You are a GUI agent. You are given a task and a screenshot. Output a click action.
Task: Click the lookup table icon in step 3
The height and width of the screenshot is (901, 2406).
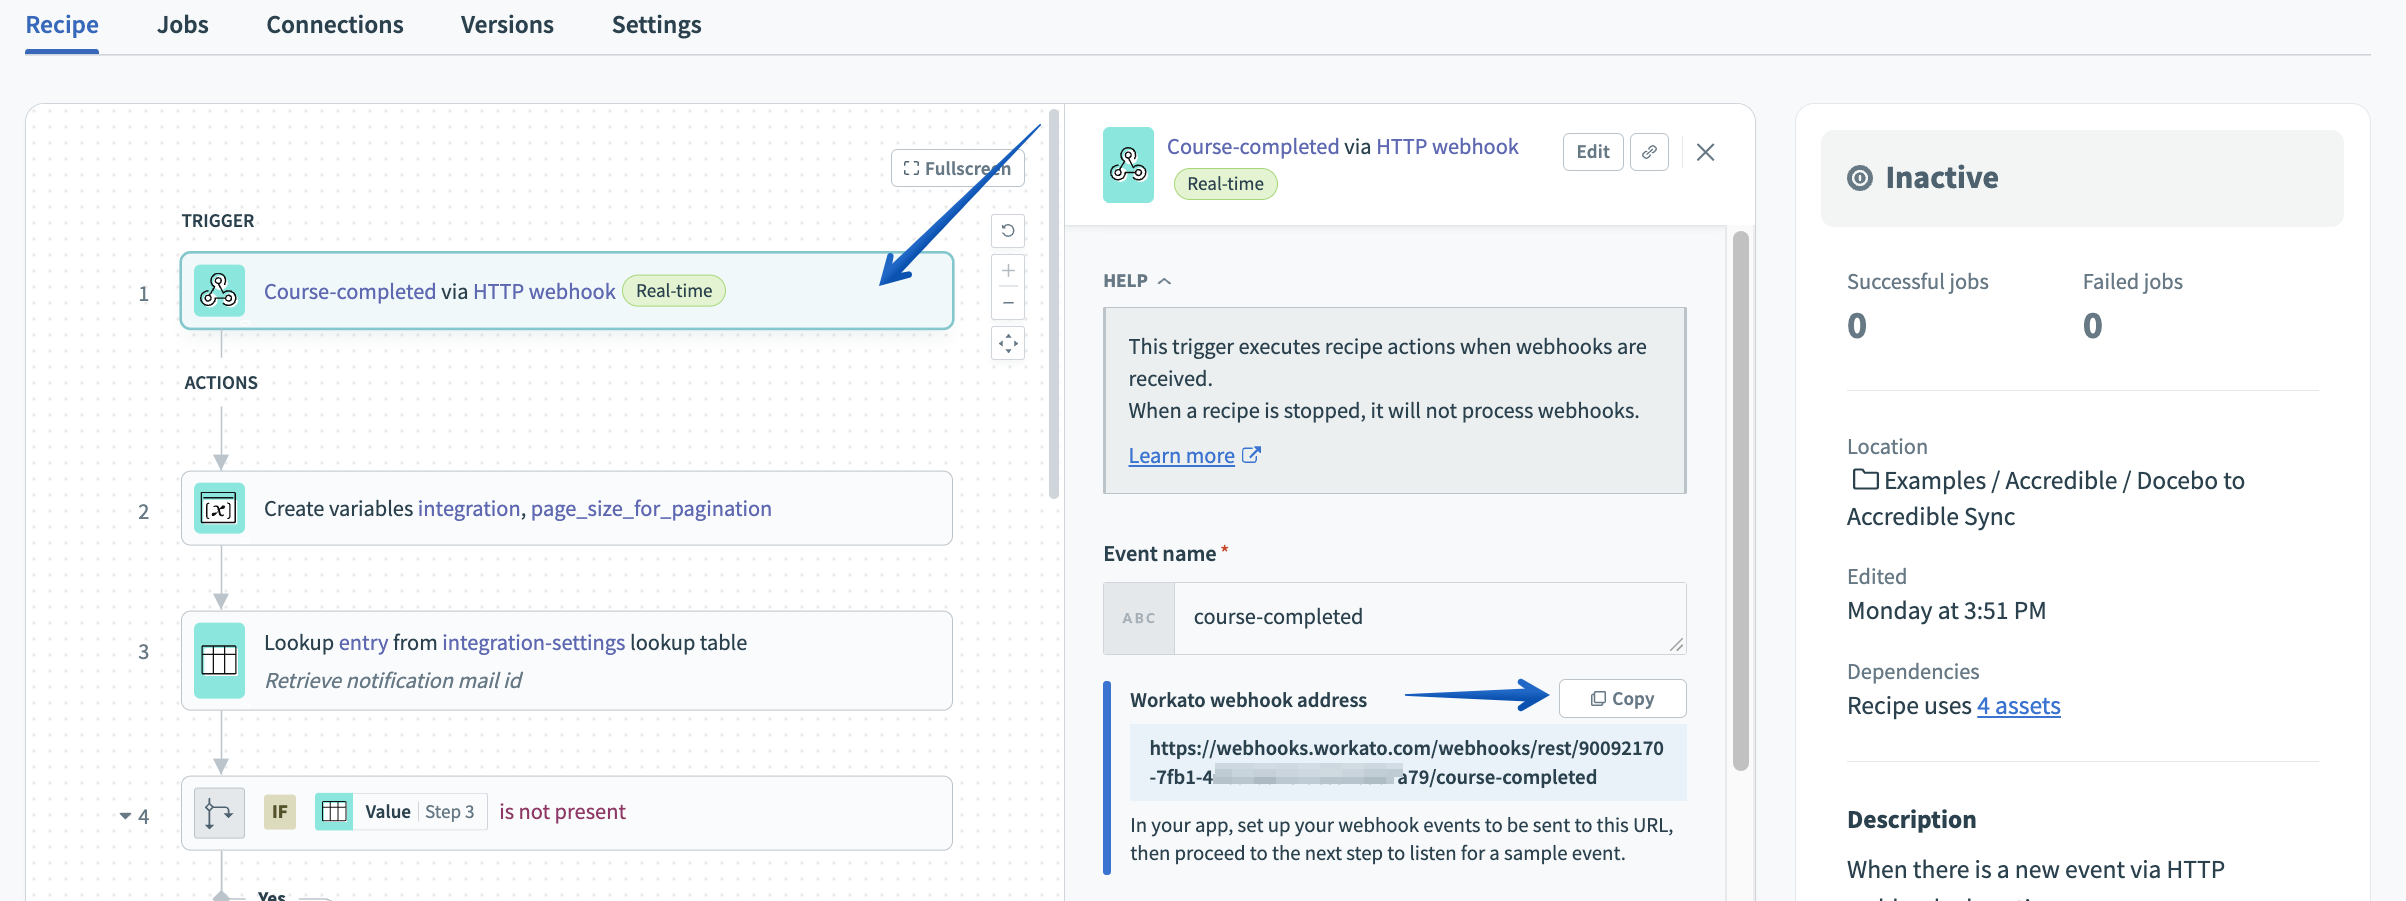[219, 661]
